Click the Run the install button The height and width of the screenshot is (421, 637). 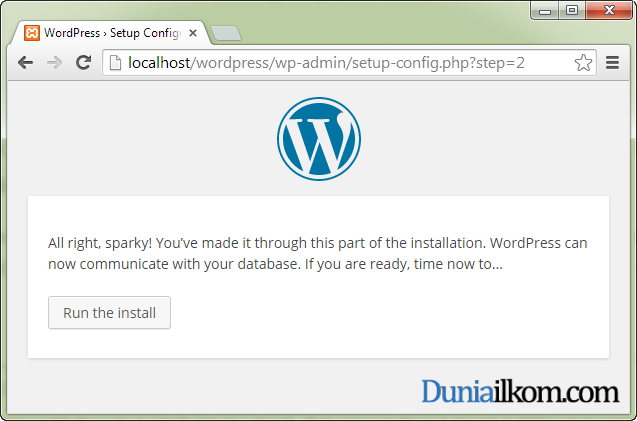109,312
